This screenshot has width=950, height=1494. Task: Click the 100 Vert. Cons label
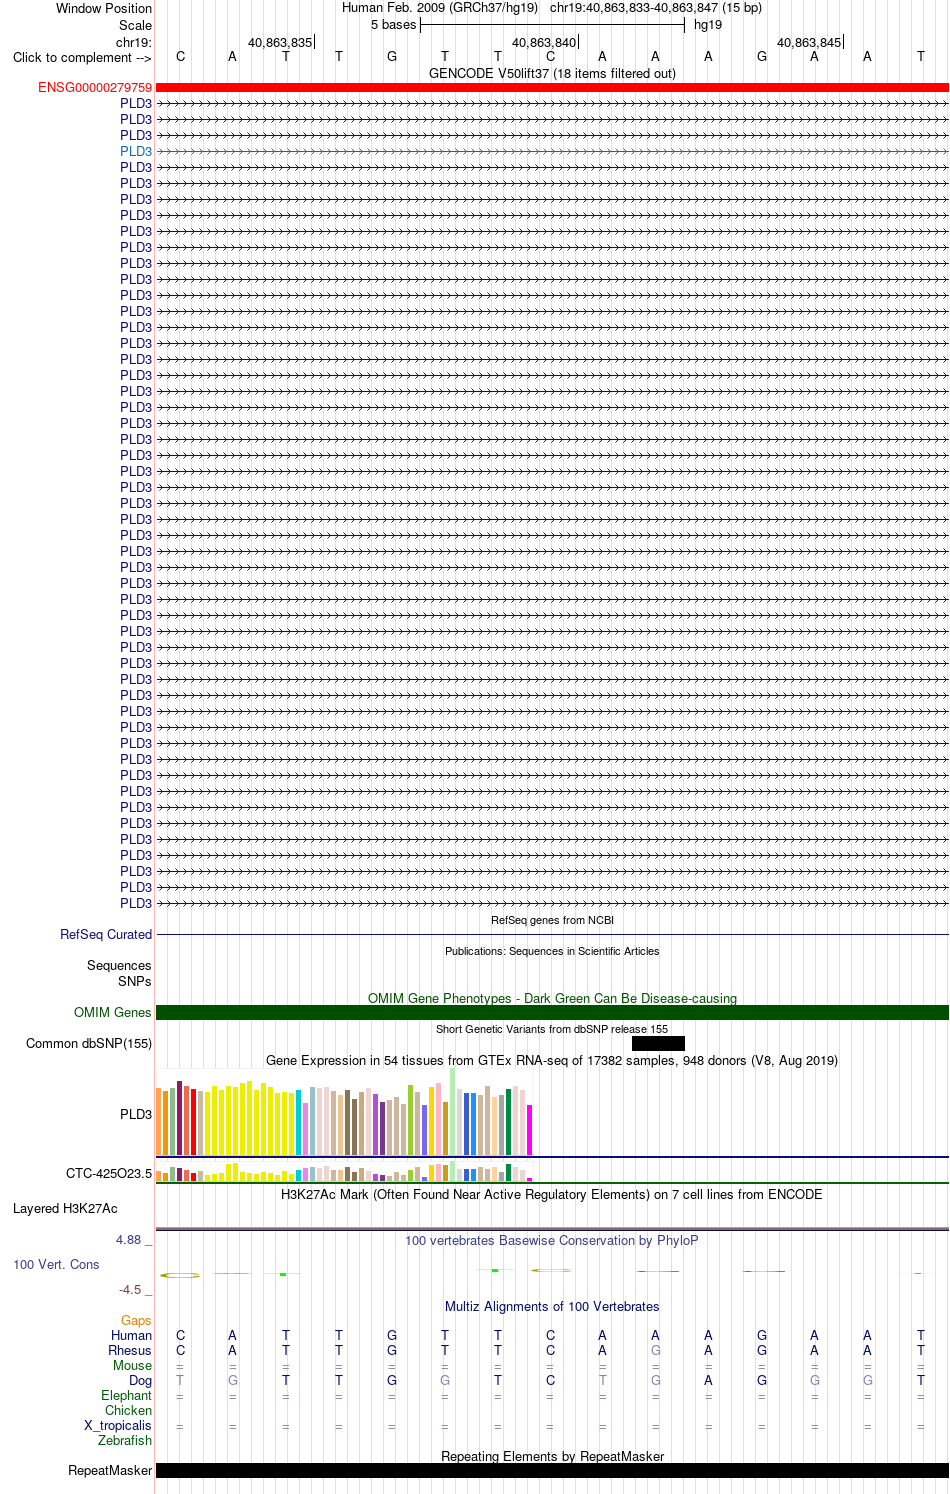pos(56,1265)
